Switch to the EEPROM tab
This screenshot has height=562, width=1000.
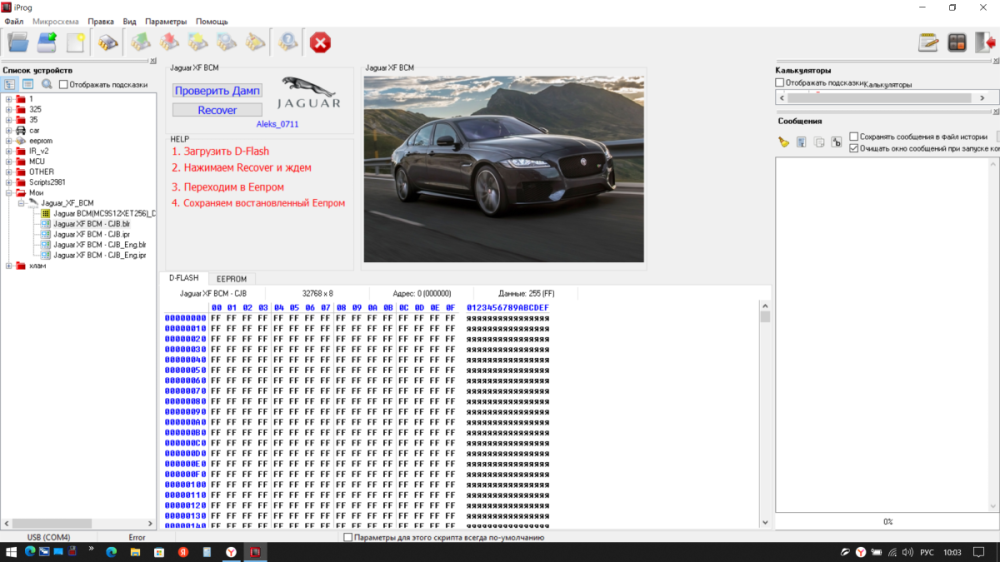click(231, 279)
